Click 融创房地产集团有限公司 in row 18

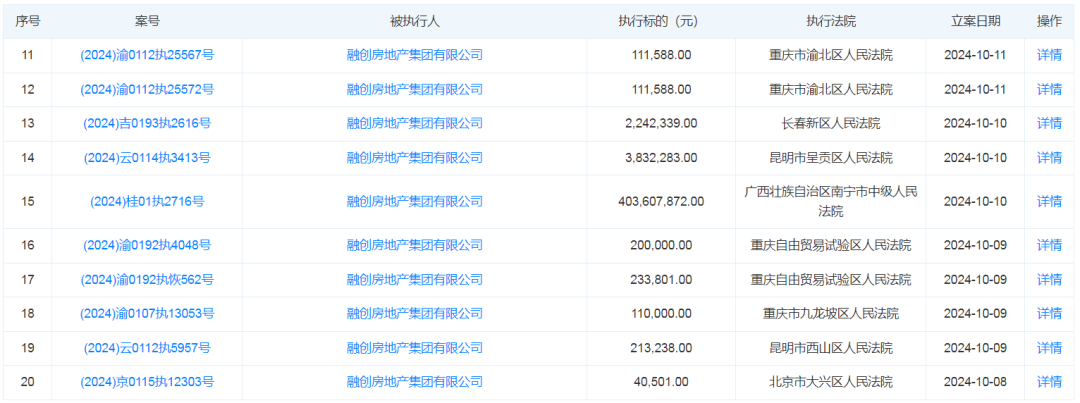pyautogui.click(x=415, y=314)
